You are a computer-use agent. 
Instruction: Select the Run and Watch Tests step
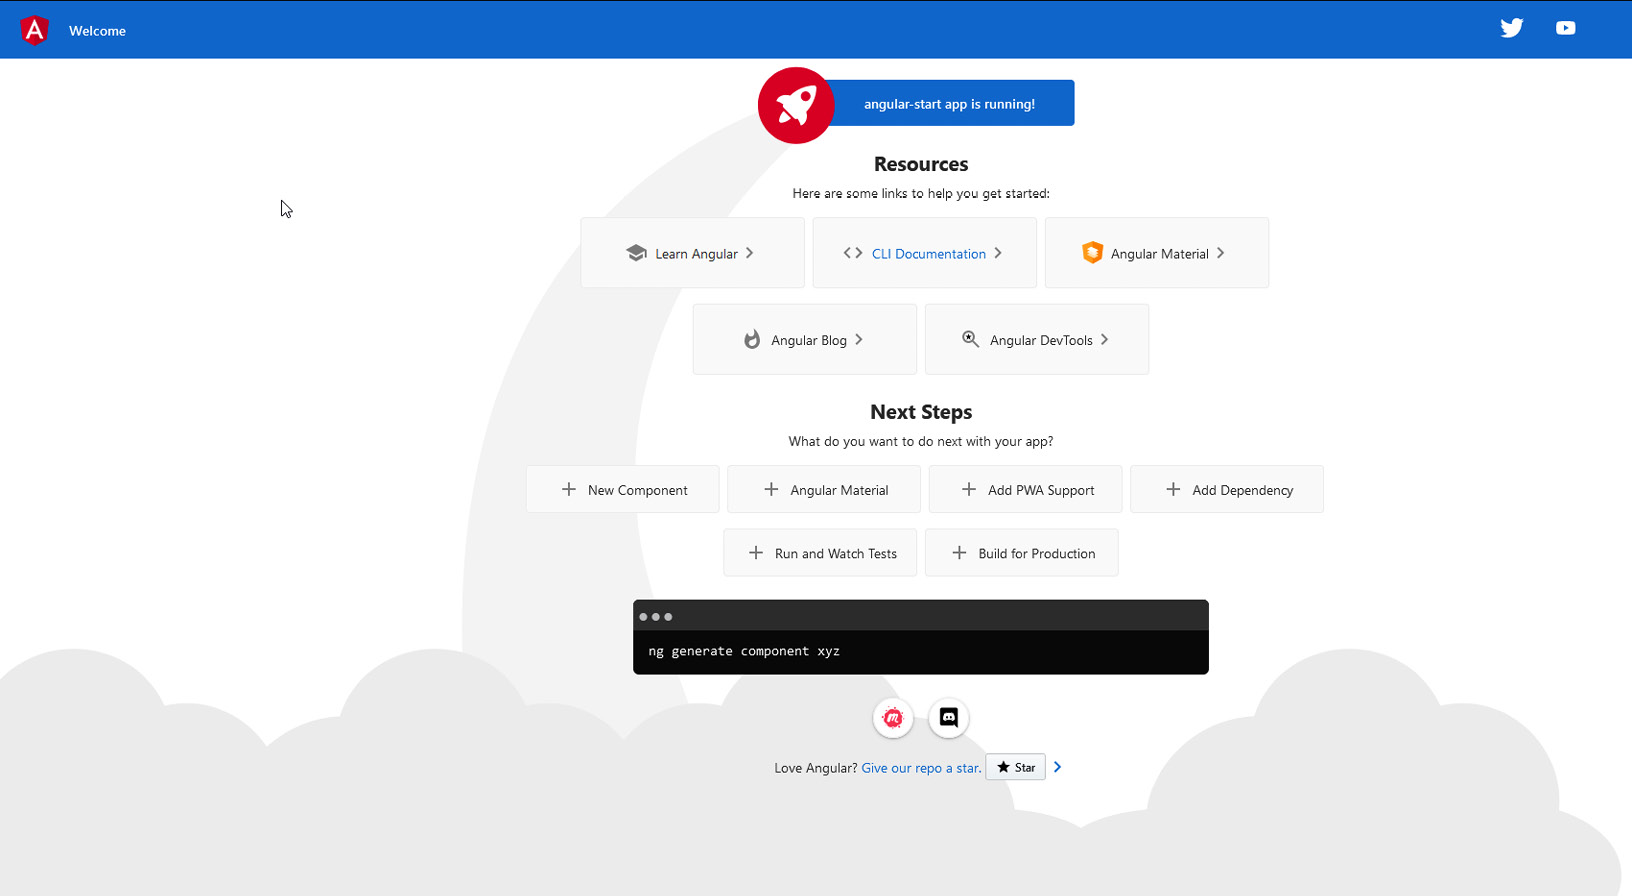click(x=820, y=552)
